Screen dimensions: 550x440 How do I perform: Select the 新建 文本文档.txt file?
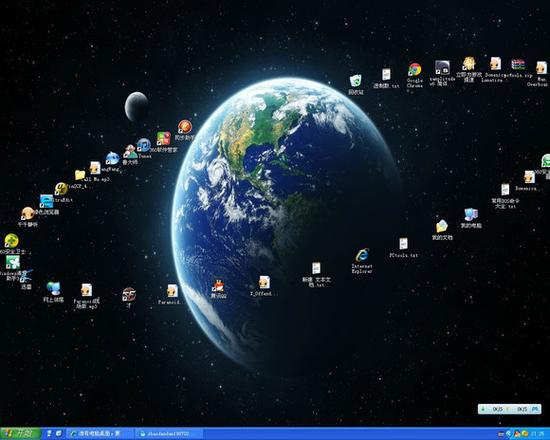316,268
